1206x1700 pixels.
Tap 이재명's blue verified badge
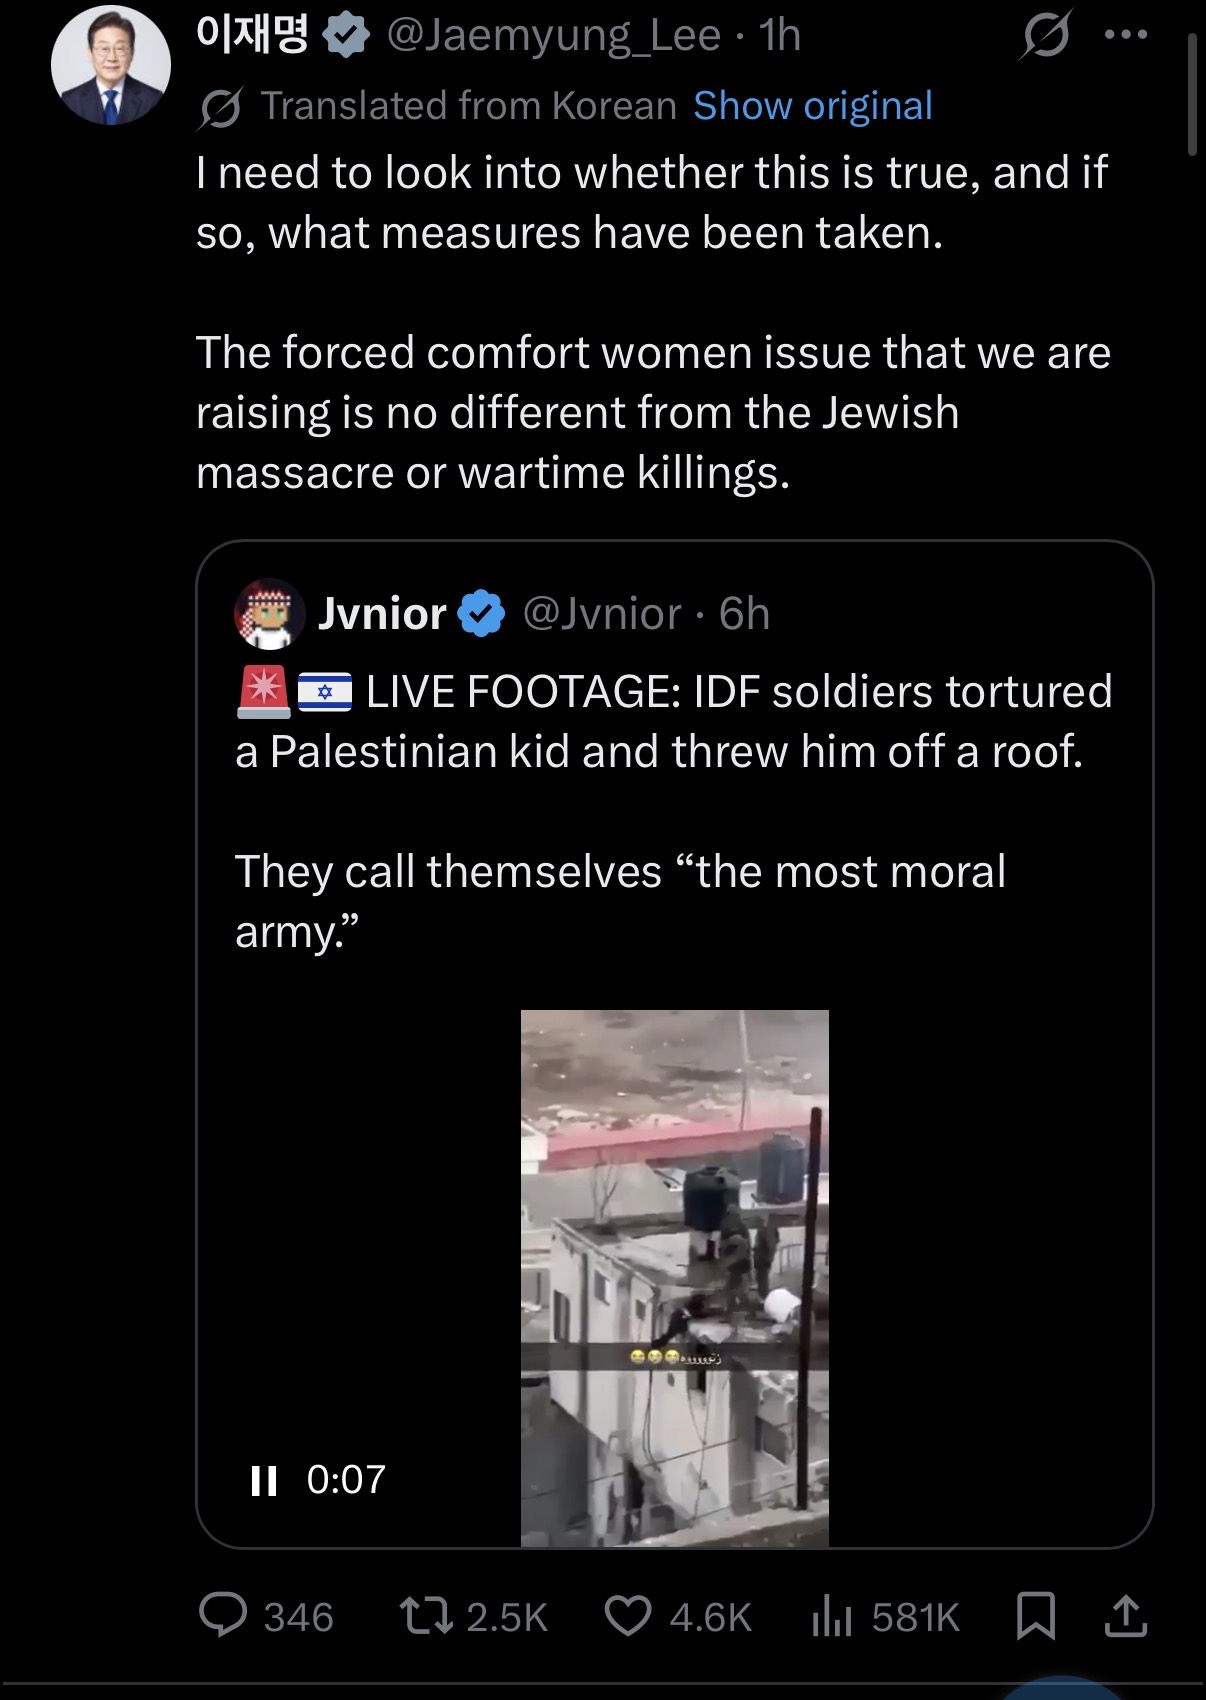click(346, 36)
